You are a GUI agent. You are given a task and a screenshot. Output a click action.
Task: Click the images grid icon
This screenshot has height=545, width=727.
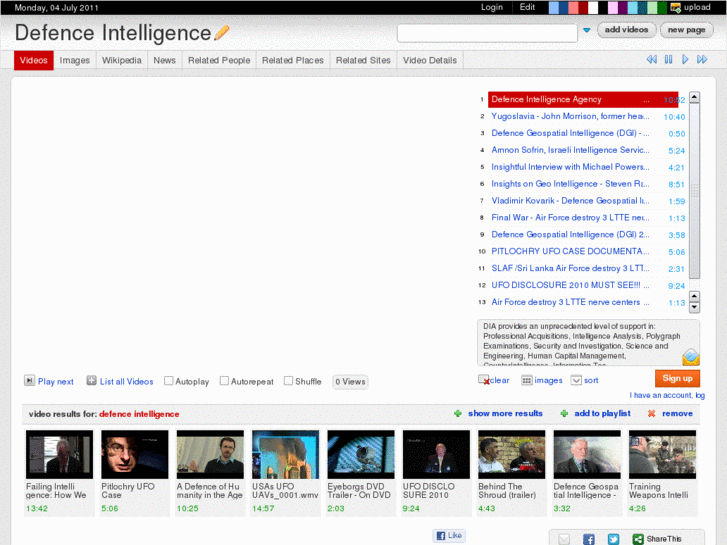(x=527, y=380)
